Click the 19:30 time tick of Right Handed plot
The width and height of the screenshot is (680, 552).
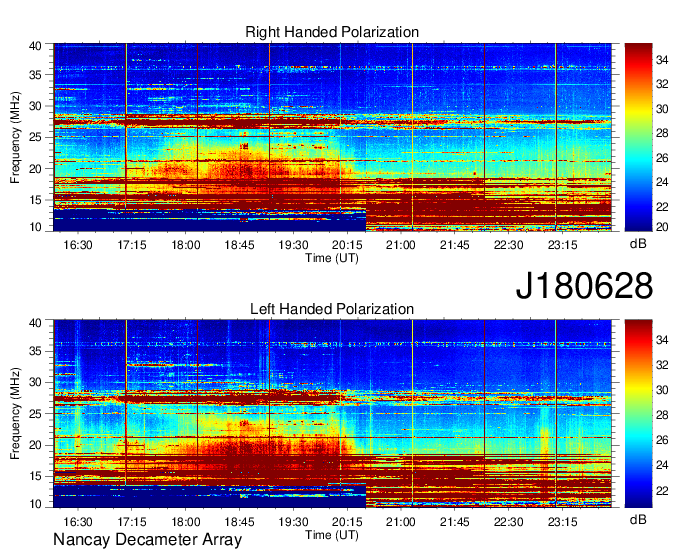(293, 245)
